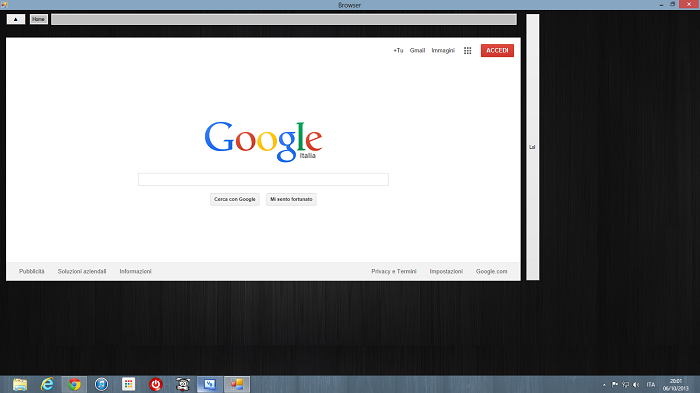Image resolution: width=700 pixels, height=393 pixels.
Task: Click the Cerca con Google button
Action: 235,199
